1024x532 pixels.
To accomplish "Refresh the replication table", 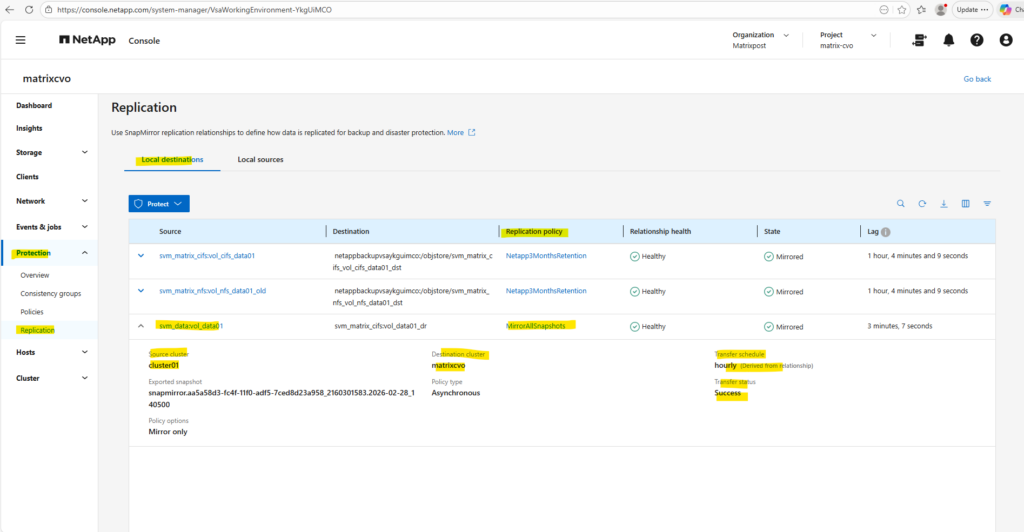I will click(922, 204).
